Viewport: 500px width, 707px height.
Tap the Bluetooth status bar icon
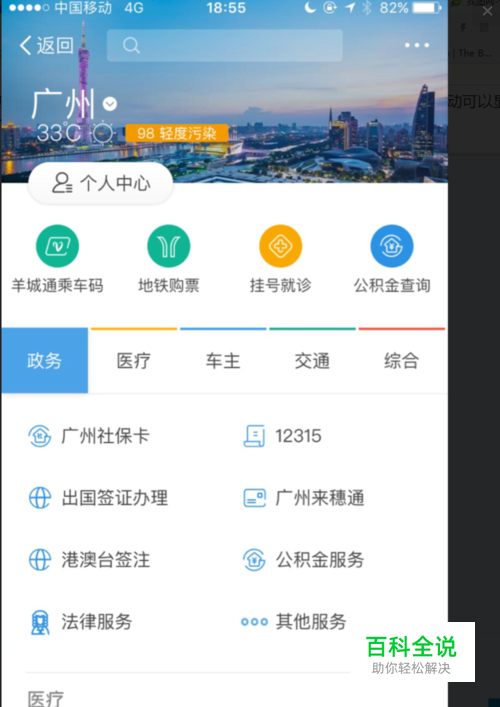click(x=367, y=8)
